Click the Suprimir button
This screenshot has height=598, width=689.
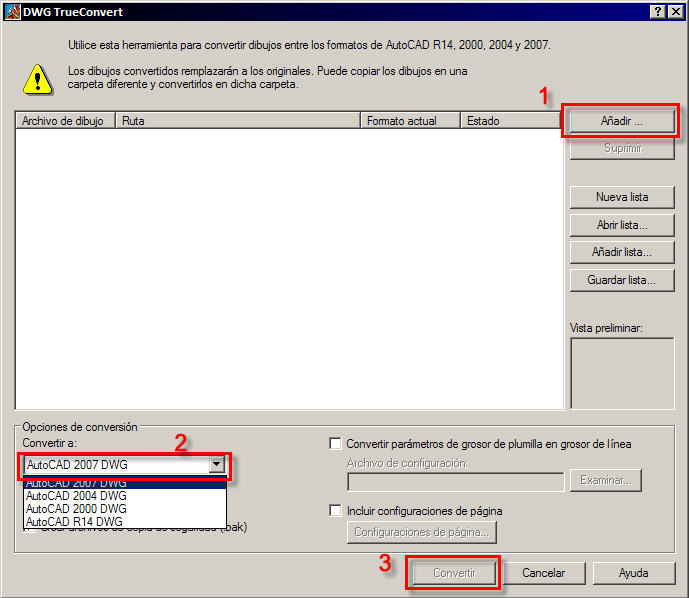(622, 149)
